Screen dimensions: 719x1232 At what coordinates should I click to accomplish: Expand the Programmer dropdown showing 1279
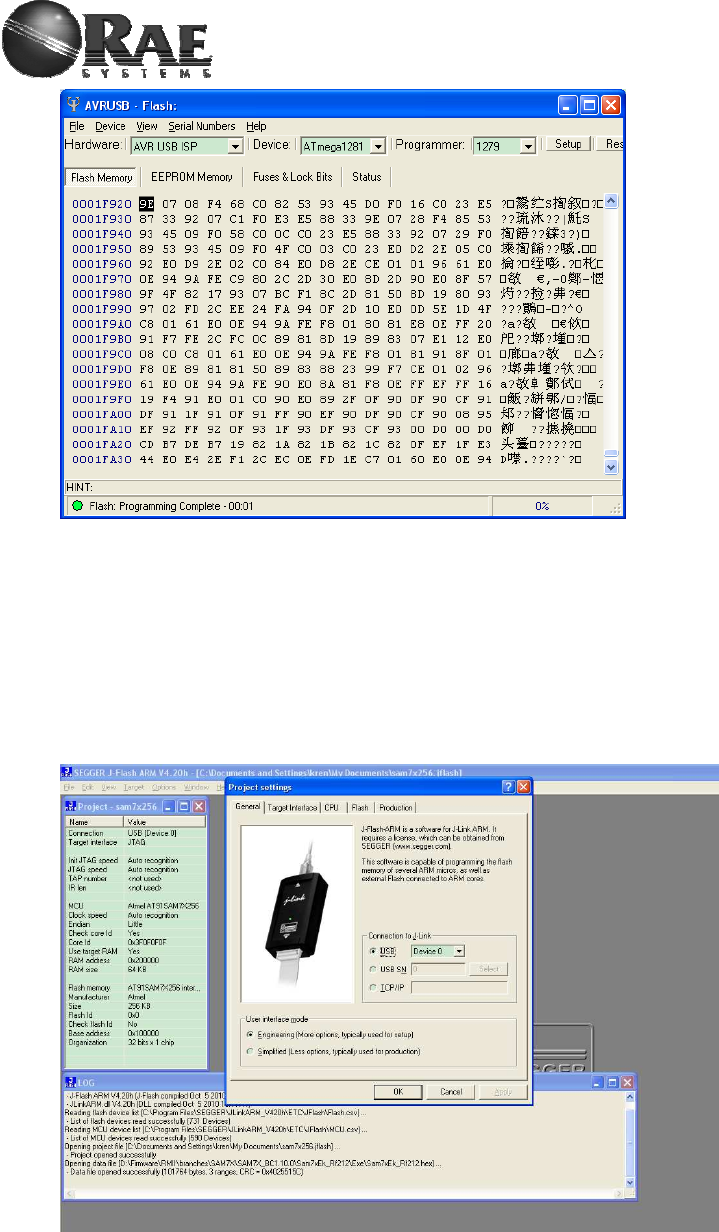point(527,146)
